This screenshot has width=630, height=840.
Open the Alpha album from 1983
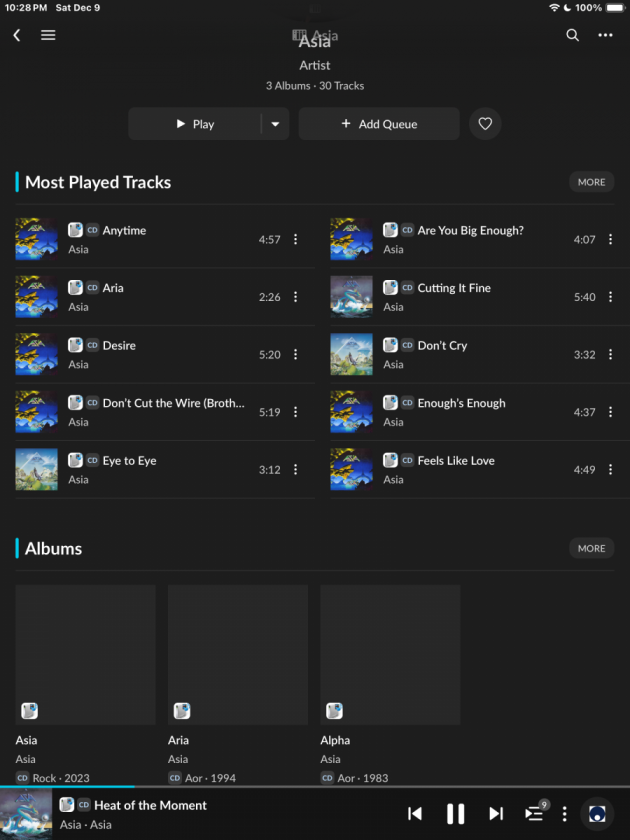(390, 655)
